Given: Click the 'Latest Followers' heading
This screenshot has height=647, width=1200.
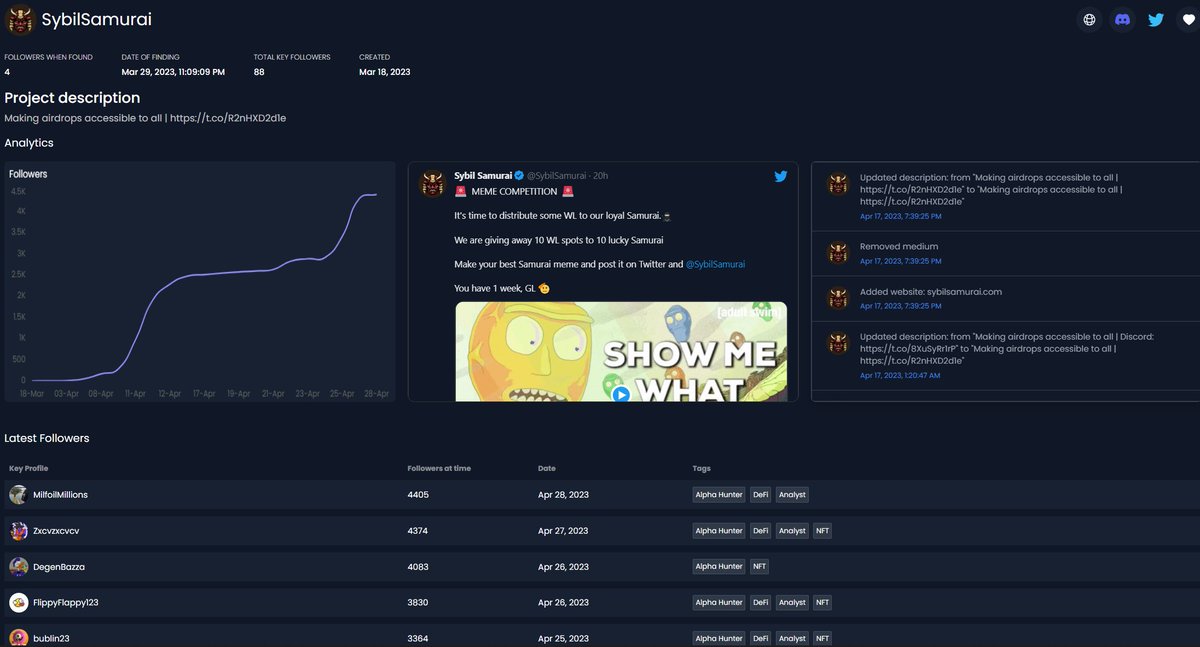Looking at the screenshot, I should tap(47, 438).
